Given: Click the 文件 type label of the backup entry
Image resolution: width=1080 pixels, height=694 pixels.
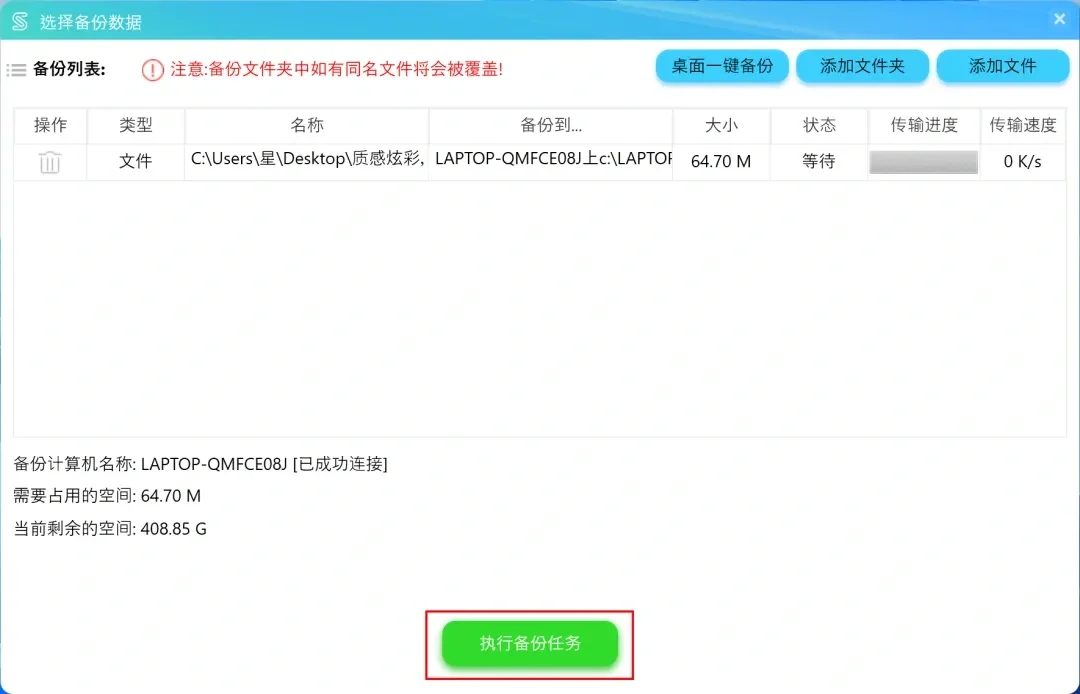Looking at the screenshot, I should click(x=135, y=161).
